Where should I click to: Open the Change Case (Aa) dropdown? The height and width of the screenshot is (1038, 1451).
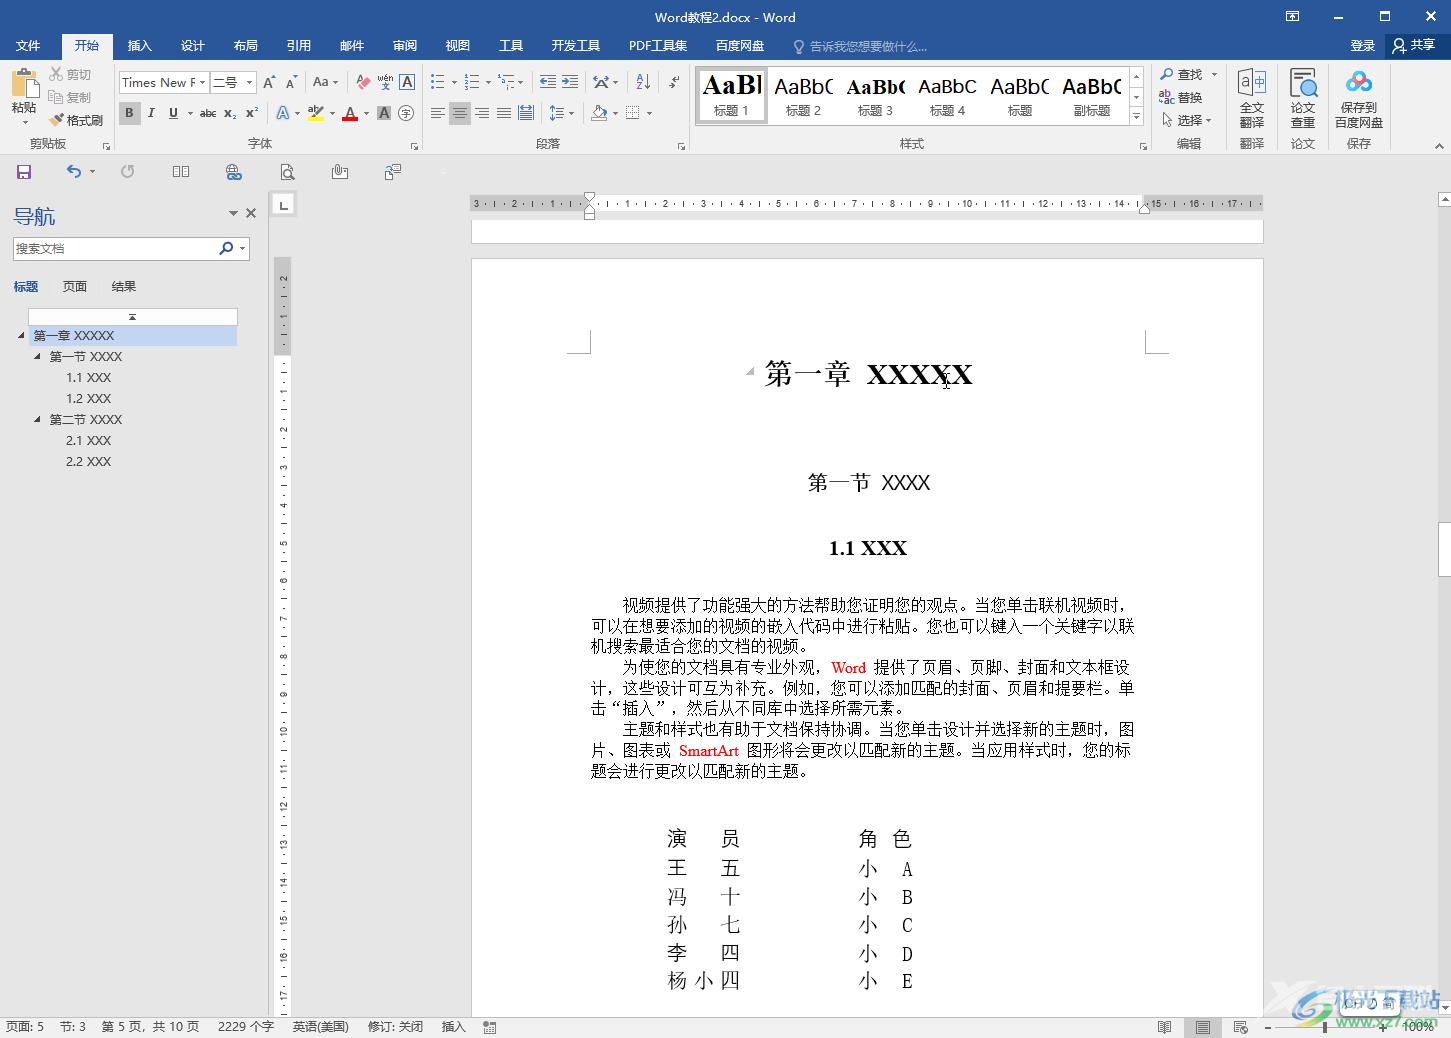click(326, 82)
